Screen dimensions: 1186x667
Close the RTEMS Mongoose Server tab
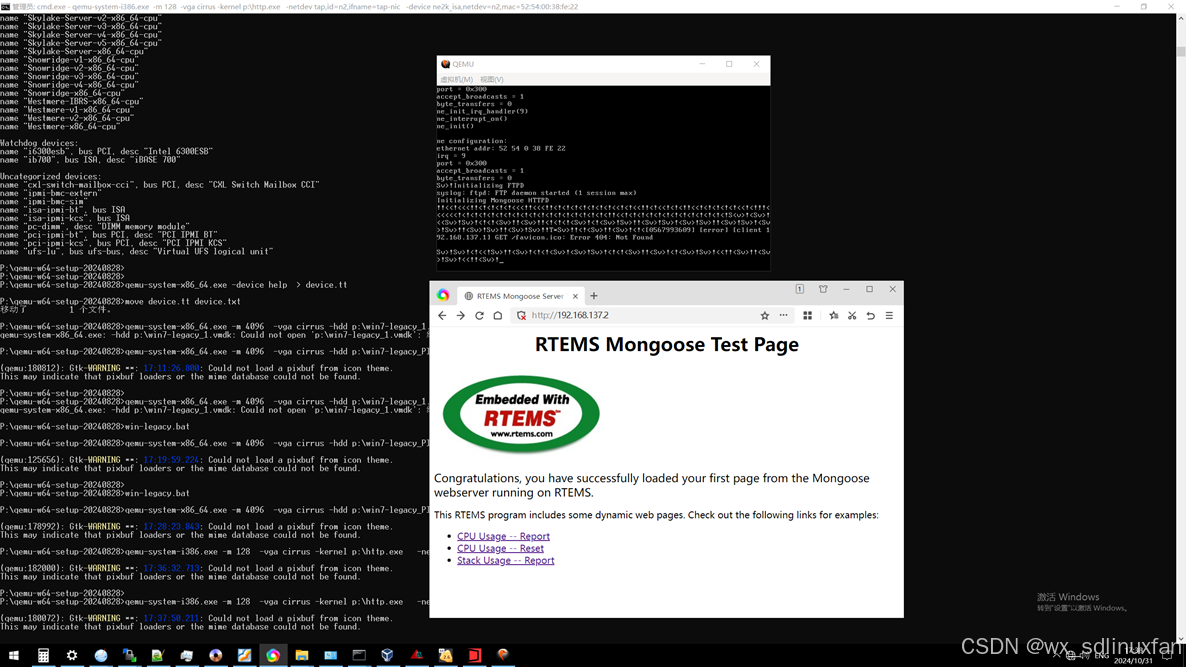[575, 296]
